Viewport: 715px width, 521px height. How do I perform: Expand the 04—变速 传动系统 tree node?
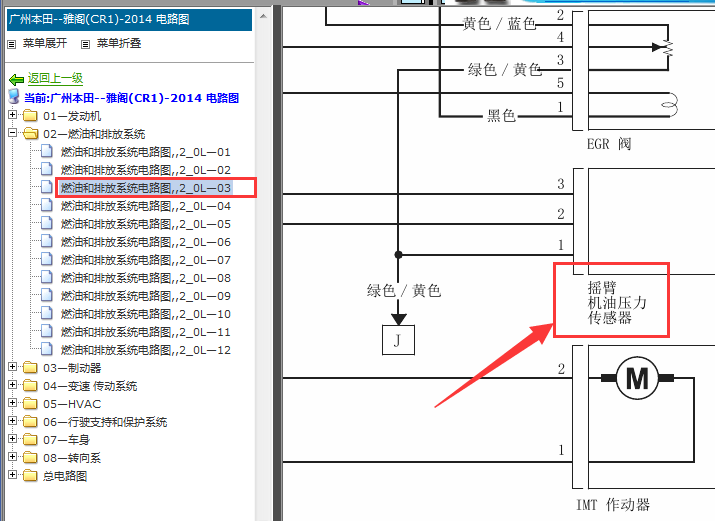tap(12, 385)
